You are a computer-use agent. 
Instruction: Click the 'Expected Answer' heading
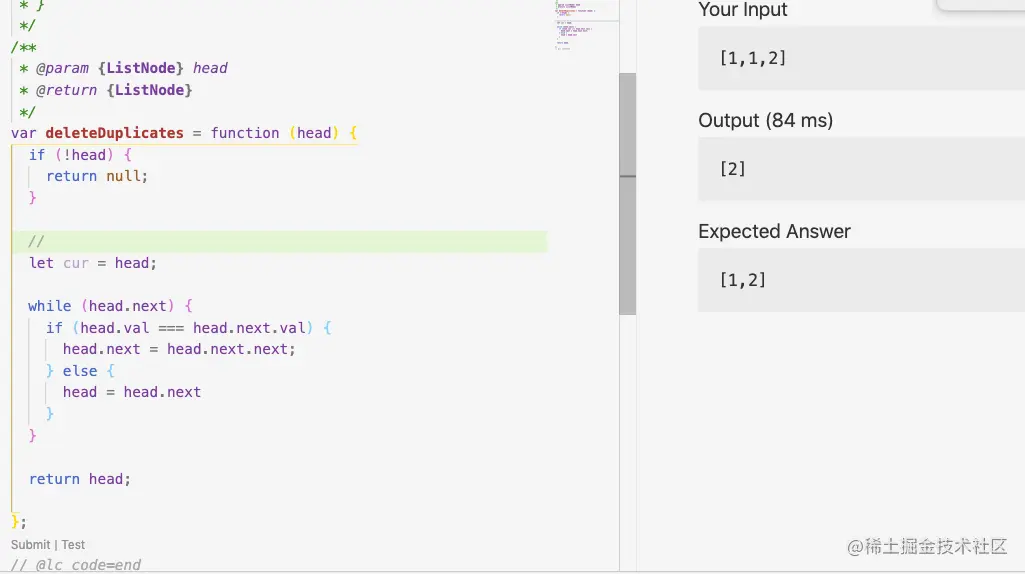click(774, 231)
